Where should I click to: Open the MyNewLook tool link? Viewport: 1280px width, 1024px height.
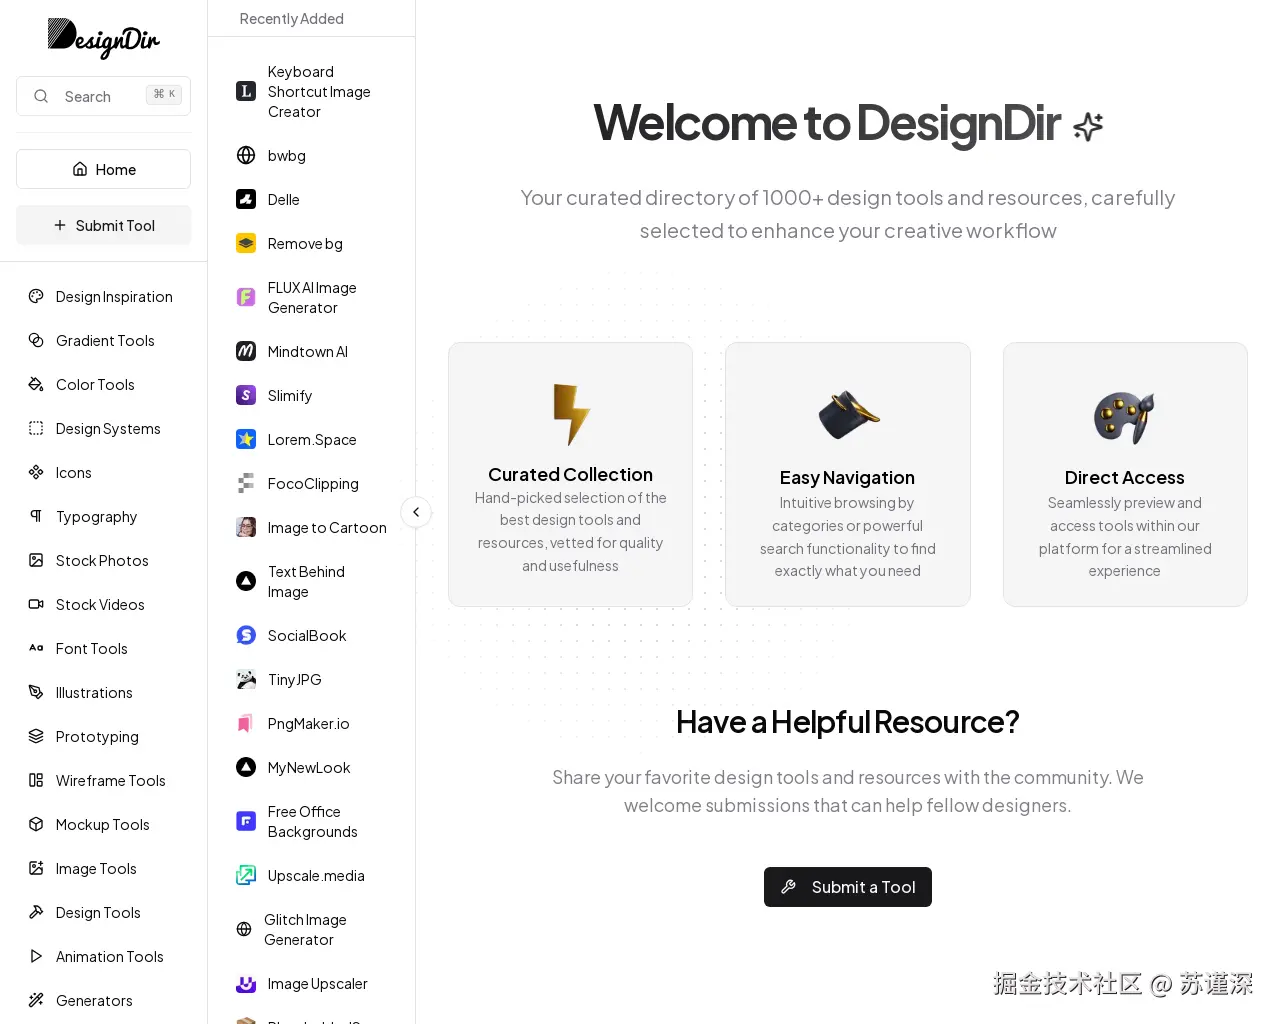click(x=311, y=767)
